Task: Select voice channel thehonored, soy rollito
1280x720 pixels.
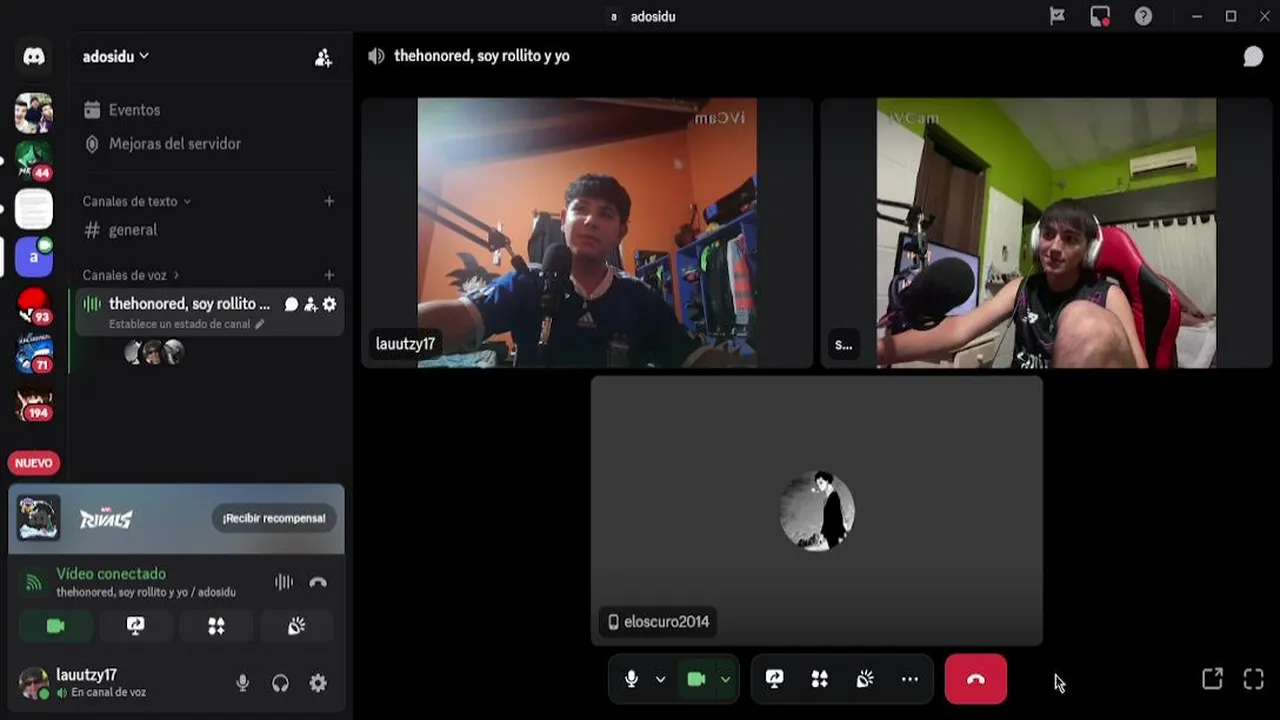Action: (x=189, y=304)
